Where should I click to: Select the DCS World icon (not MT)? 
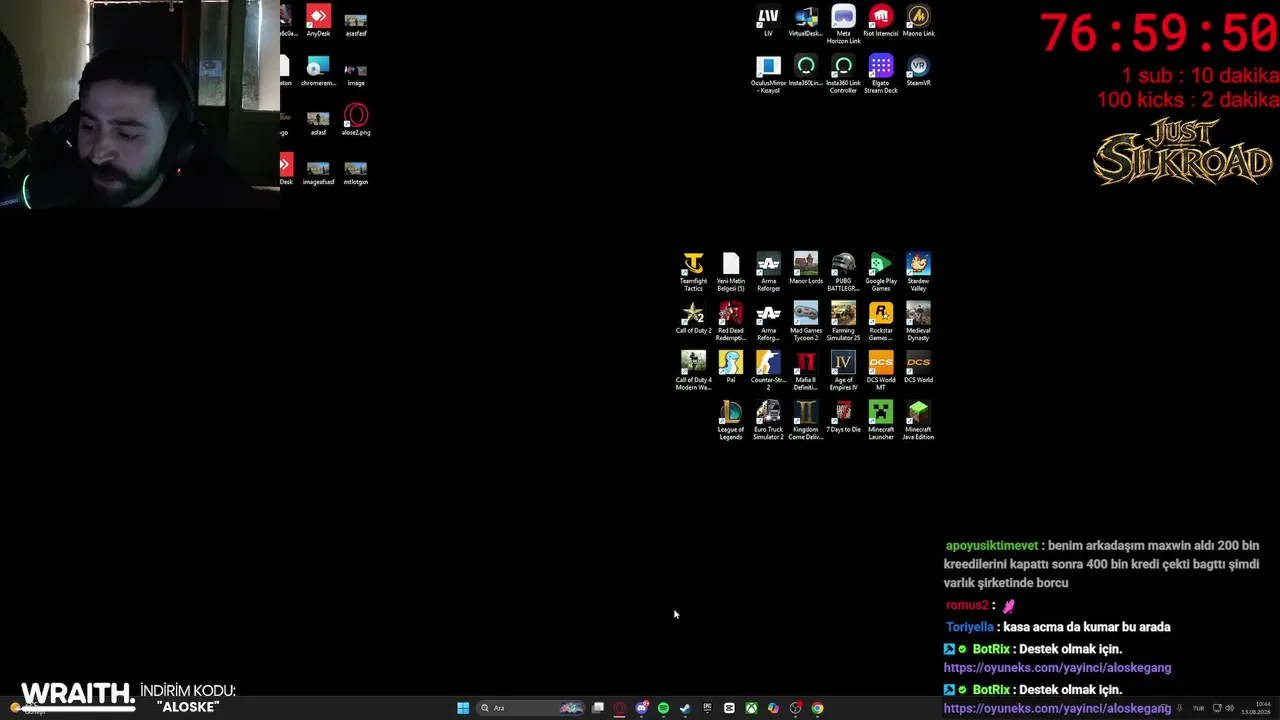pos(918,367)
